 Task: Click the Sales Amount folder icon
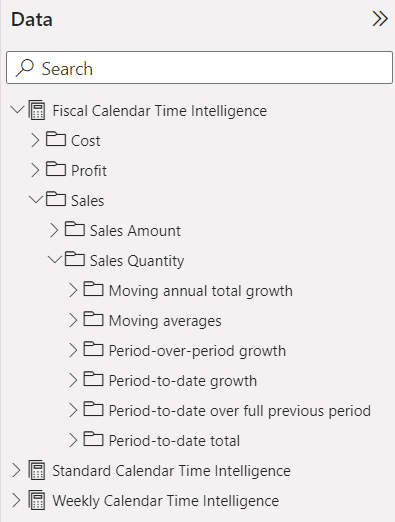tap(75, 229)
